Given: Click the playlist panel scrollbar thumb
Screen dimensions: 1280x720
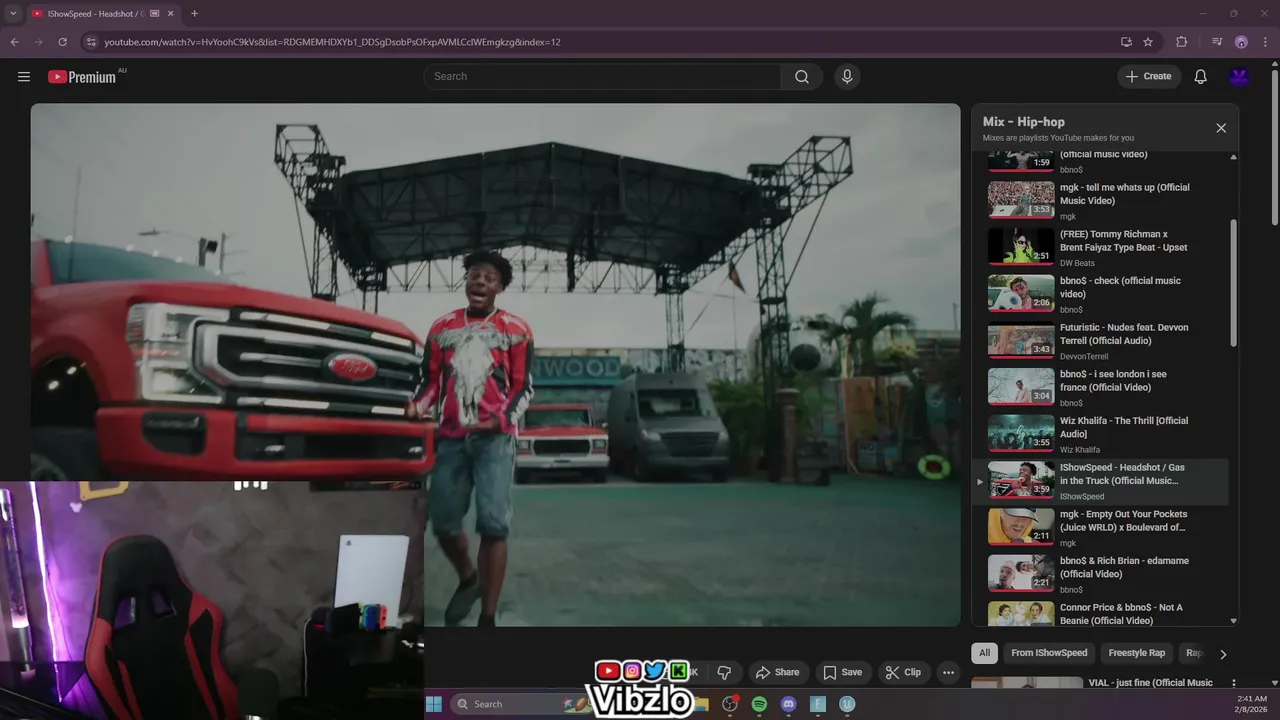Looking at the screenshot, I should [1233, 282].
